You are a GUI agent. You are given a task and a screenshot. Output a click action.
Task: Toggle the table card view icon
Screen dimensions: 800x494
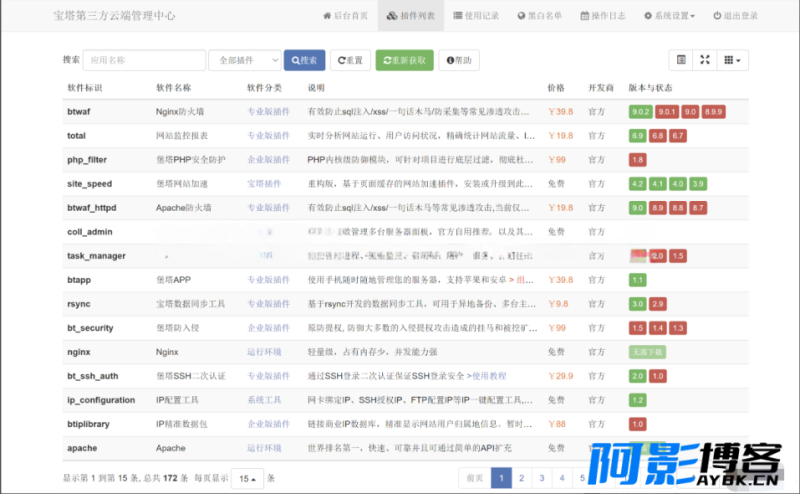point(681,60)
